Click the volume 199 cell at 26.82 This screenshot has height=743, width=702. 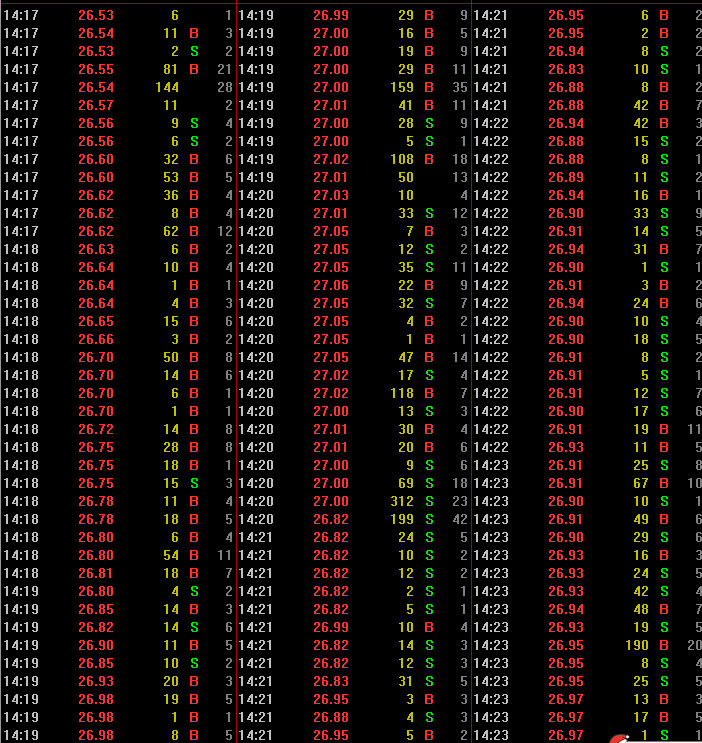click(402, 519)
